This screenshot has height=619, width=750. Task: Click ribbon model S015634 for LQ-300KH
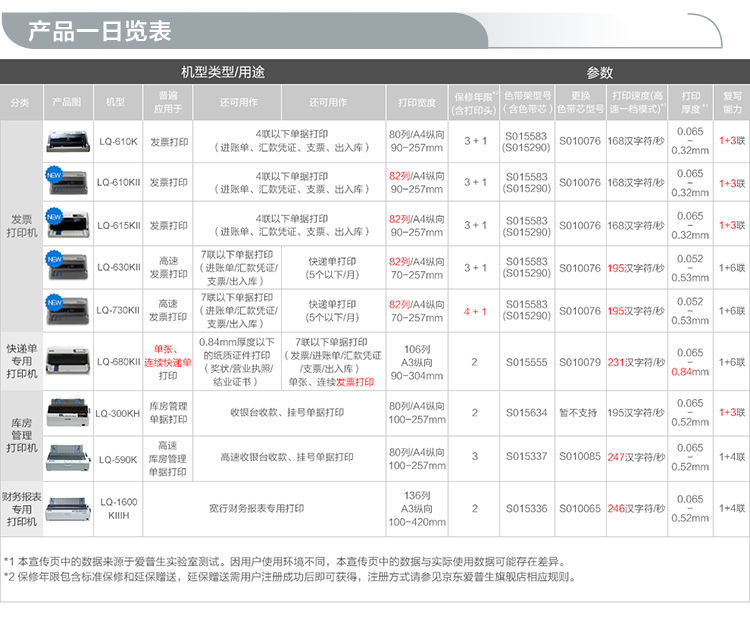527,412
